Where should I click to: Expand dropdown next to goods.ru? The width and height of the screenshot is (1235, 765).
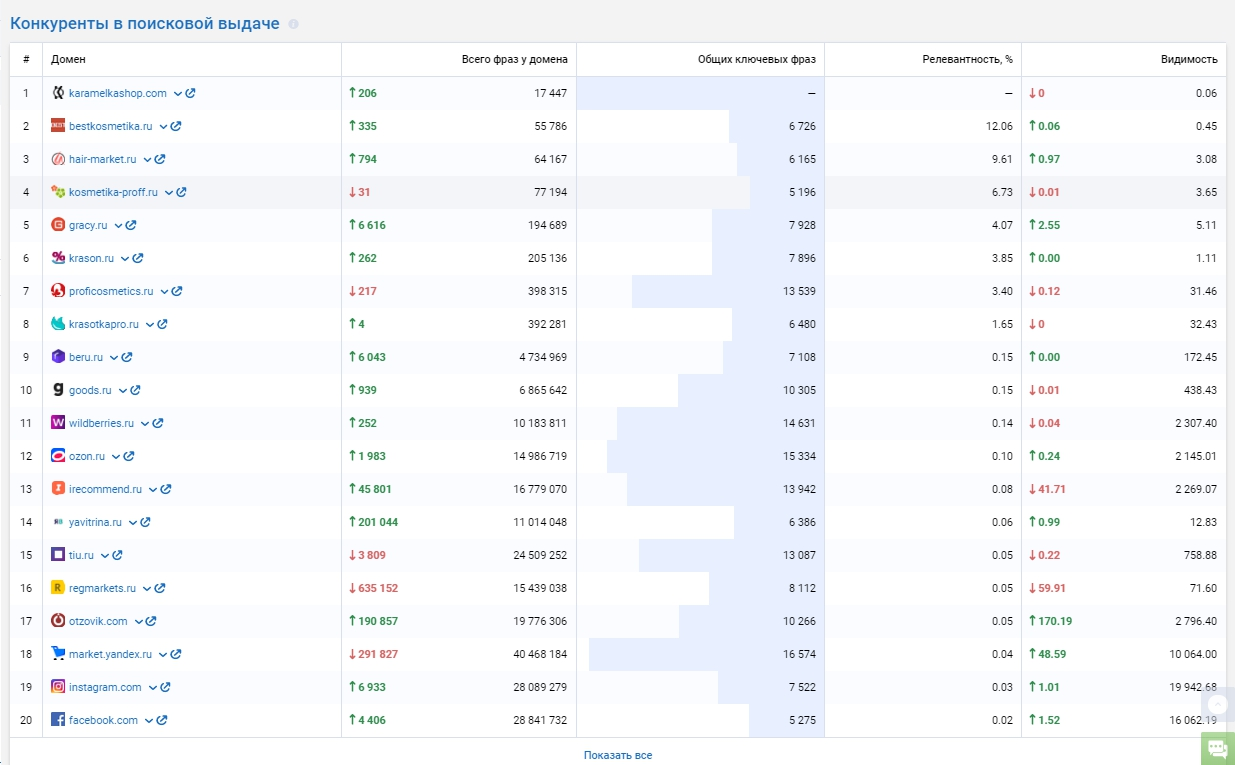click(x=122, y=390)
